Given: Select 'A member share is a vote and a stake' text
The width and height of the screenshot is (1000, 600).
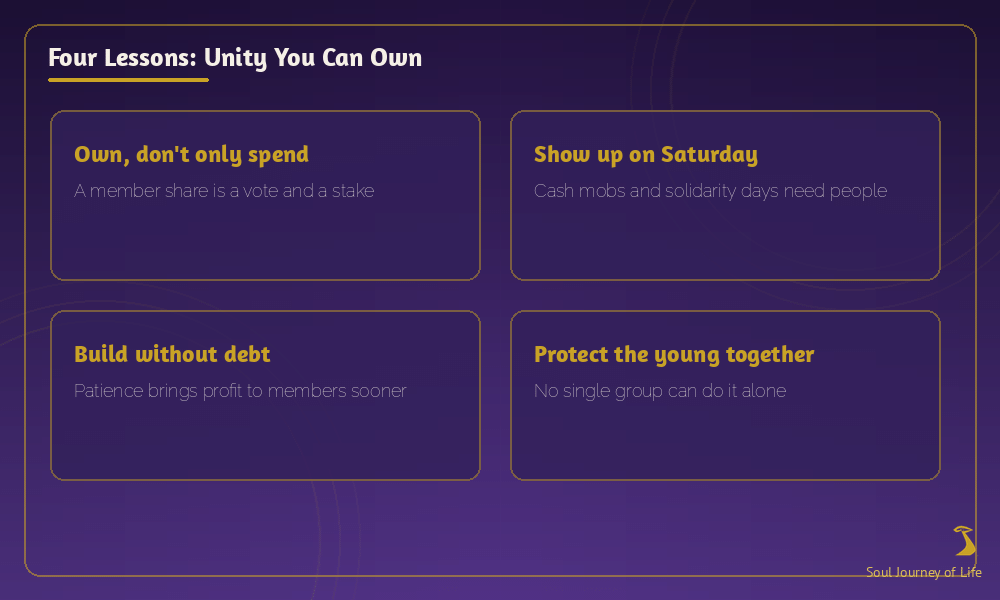Looking at the screenshot, I should [x=224, y=191].
